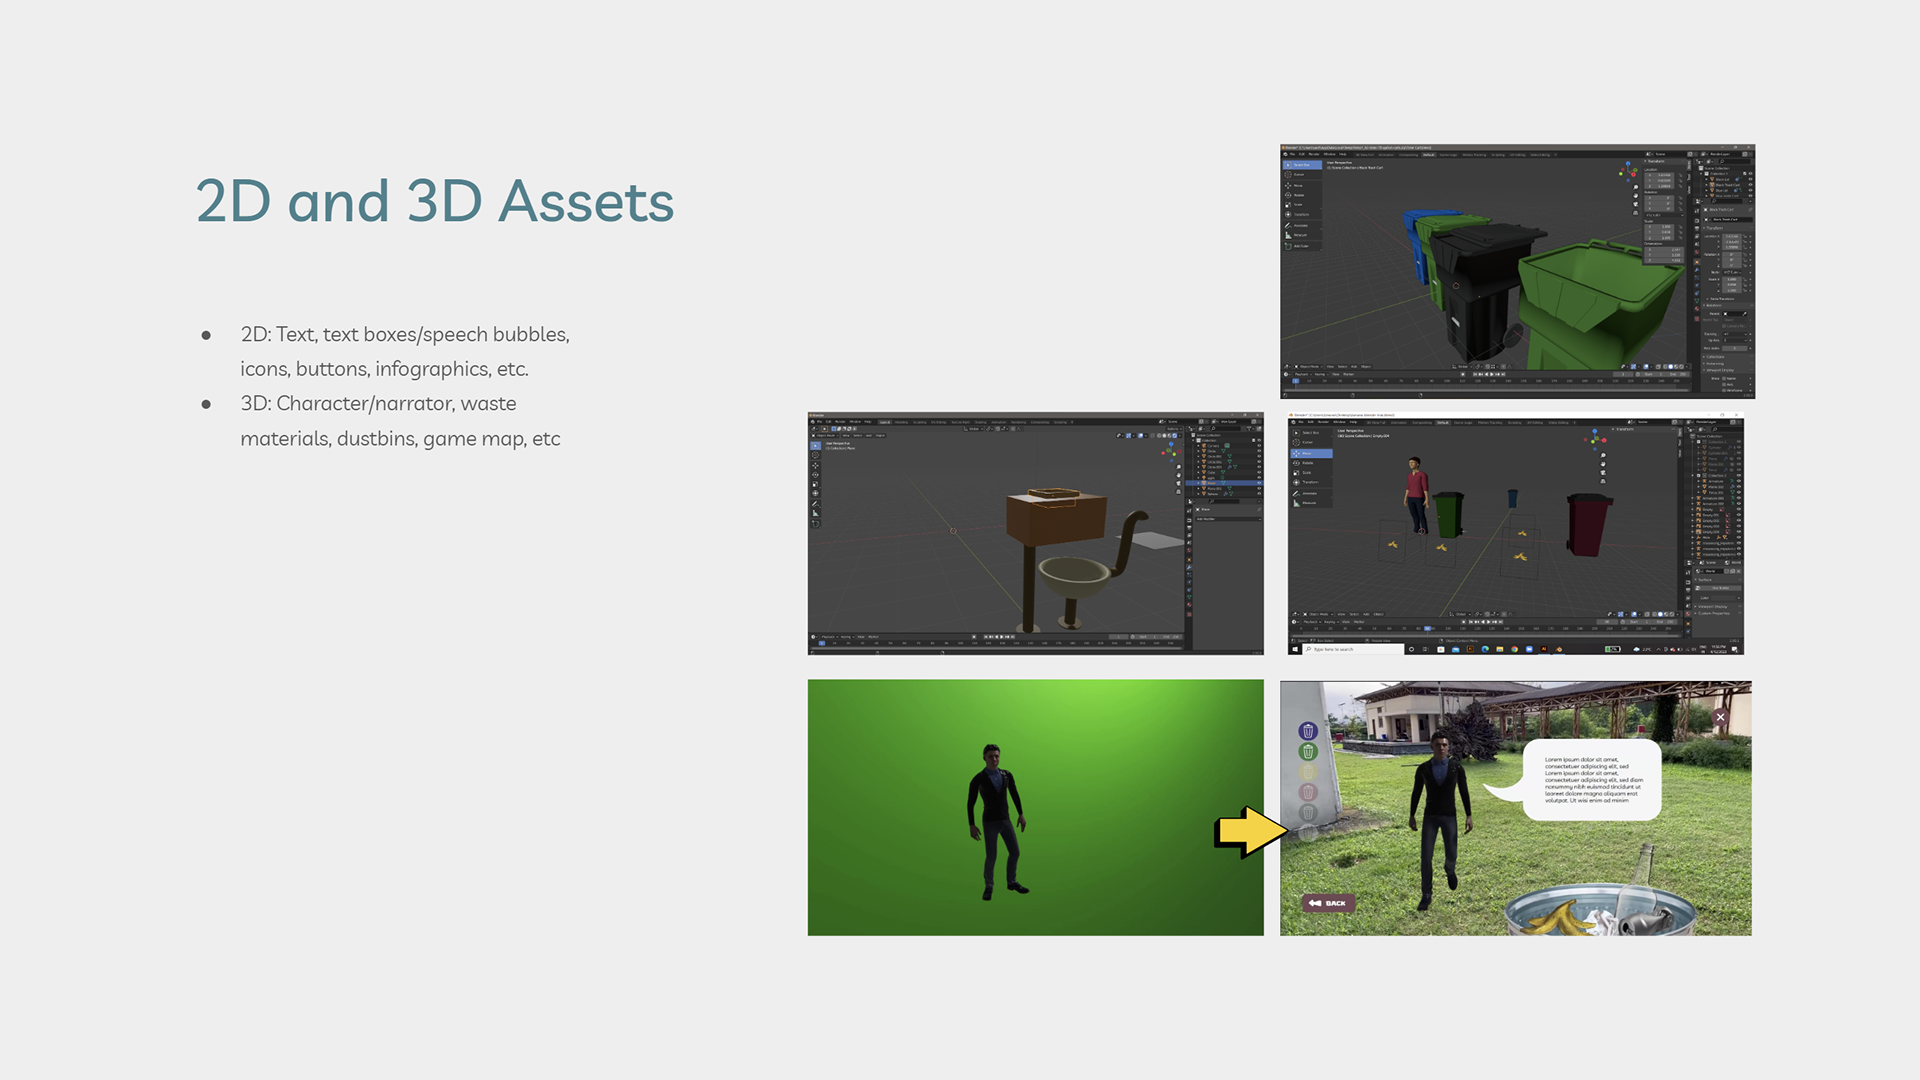Click the highlighted Move tool in banana Blender window
Viewport: 1920px width, 1080px height.
coord(1312,453)
